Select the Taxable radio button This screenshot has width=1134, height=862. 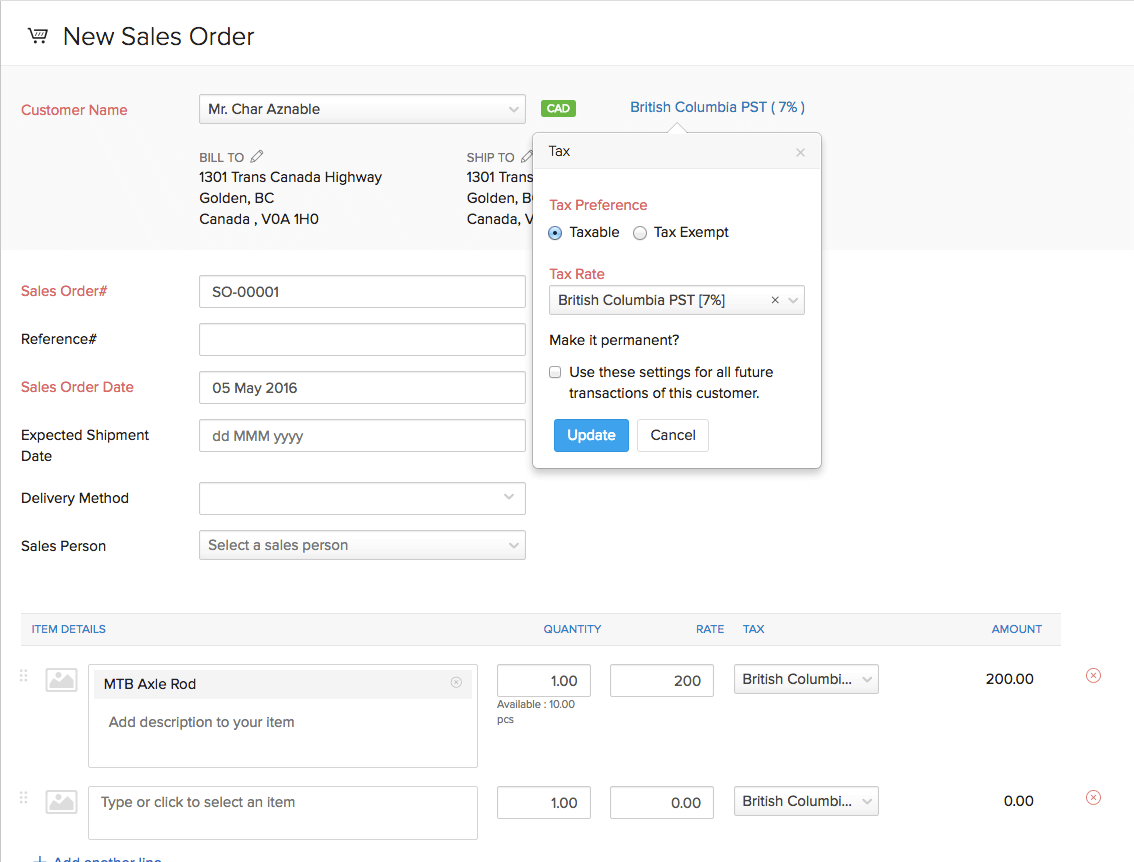[554, 232]
